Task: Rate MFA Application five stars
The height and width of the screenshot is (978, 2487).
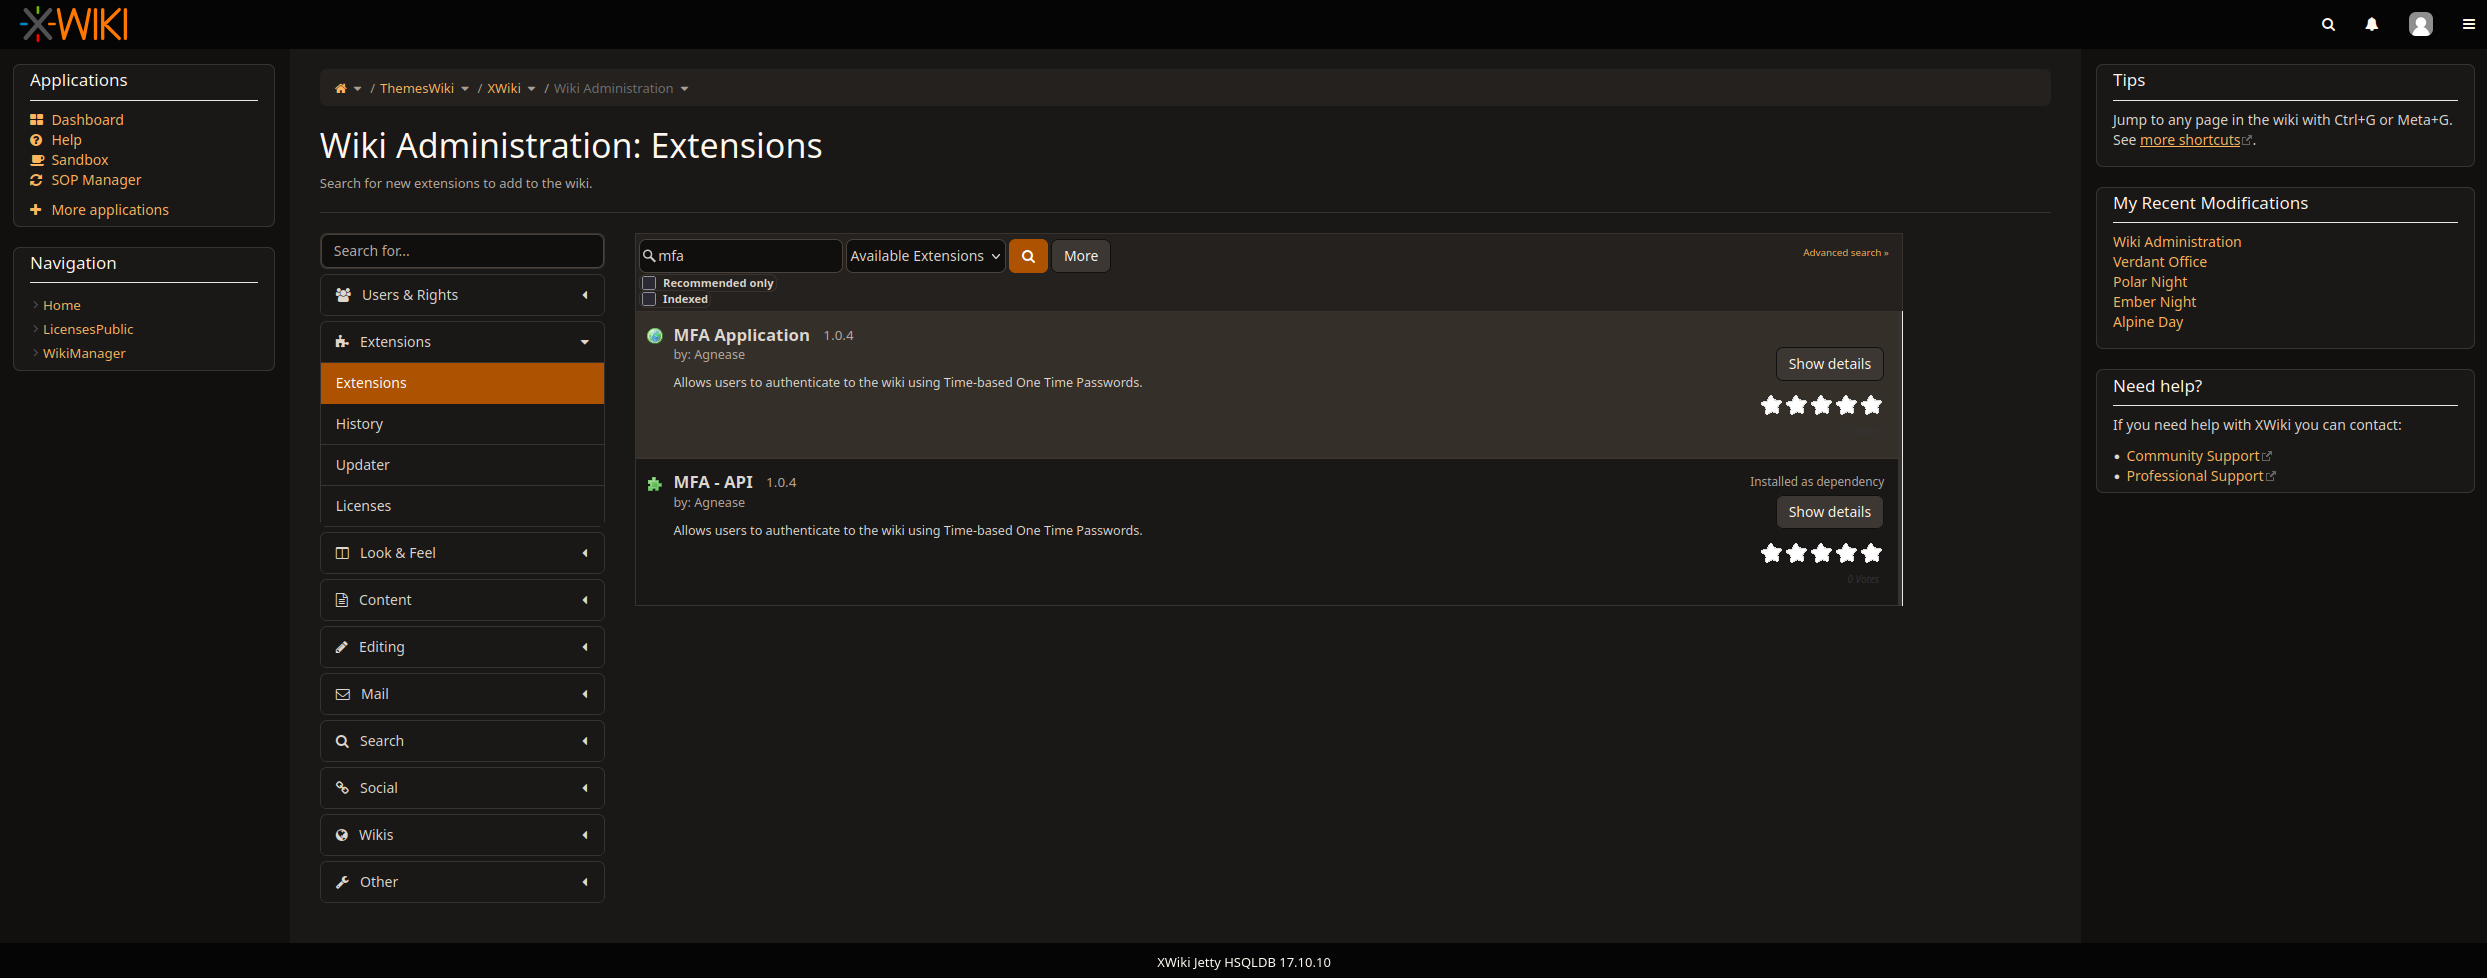Action: tap(1871, 405)
